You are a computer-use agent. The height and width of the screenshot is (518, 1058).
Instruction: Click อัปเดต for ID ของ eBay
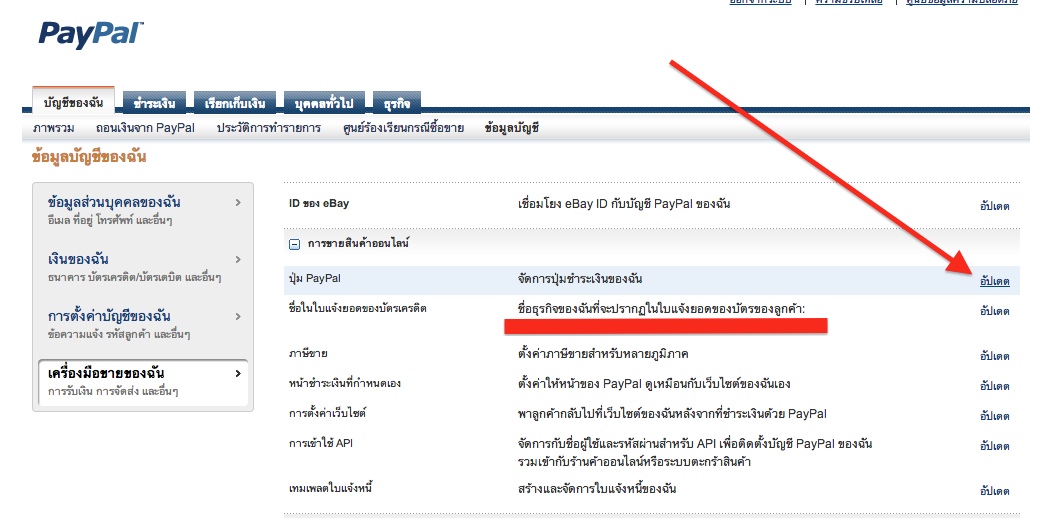(995, 206)
